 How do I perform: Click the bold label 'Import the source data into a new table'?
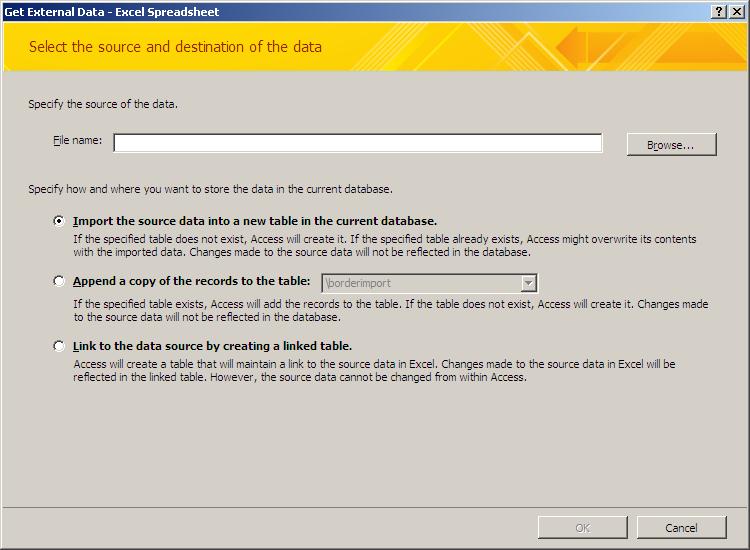pos(255,221)
